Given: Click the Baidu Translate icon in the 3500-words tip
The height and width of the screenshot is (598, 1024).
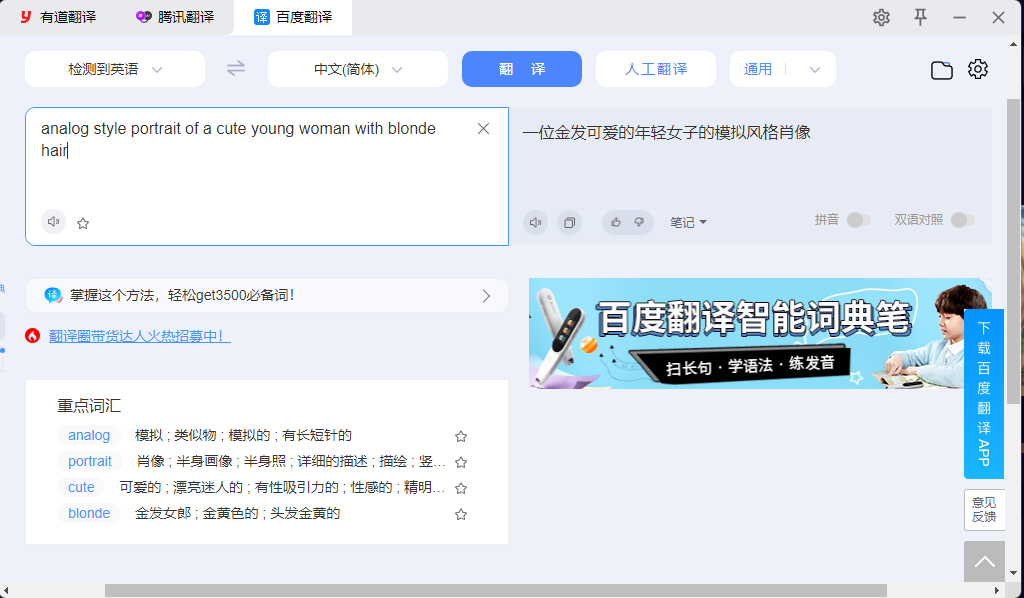Looking at the screenshot, I should [x=53, y=295].
